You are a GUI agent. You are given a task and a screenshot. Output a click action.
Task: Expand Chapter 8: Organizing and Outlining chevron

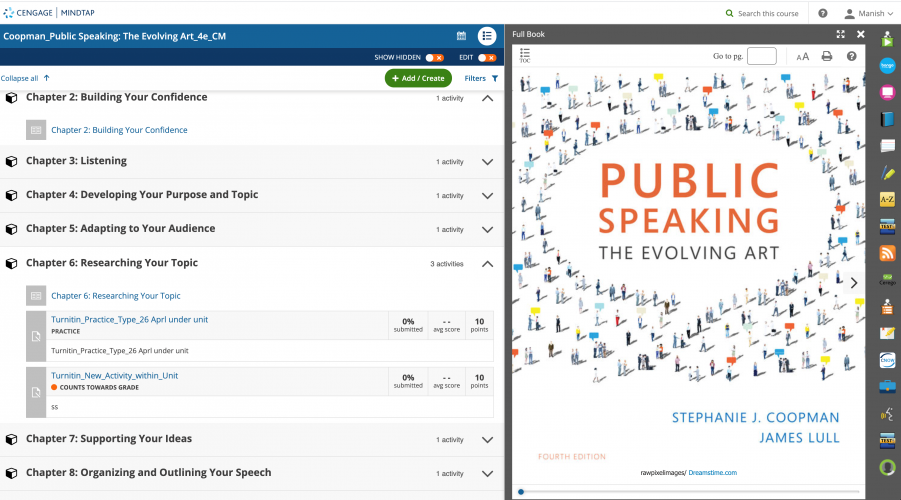click(487, 474)
